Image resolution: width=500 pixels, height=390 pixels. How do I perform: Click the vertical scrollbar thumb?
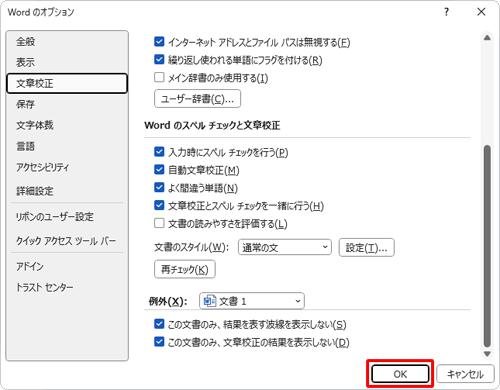click(487, 246)
